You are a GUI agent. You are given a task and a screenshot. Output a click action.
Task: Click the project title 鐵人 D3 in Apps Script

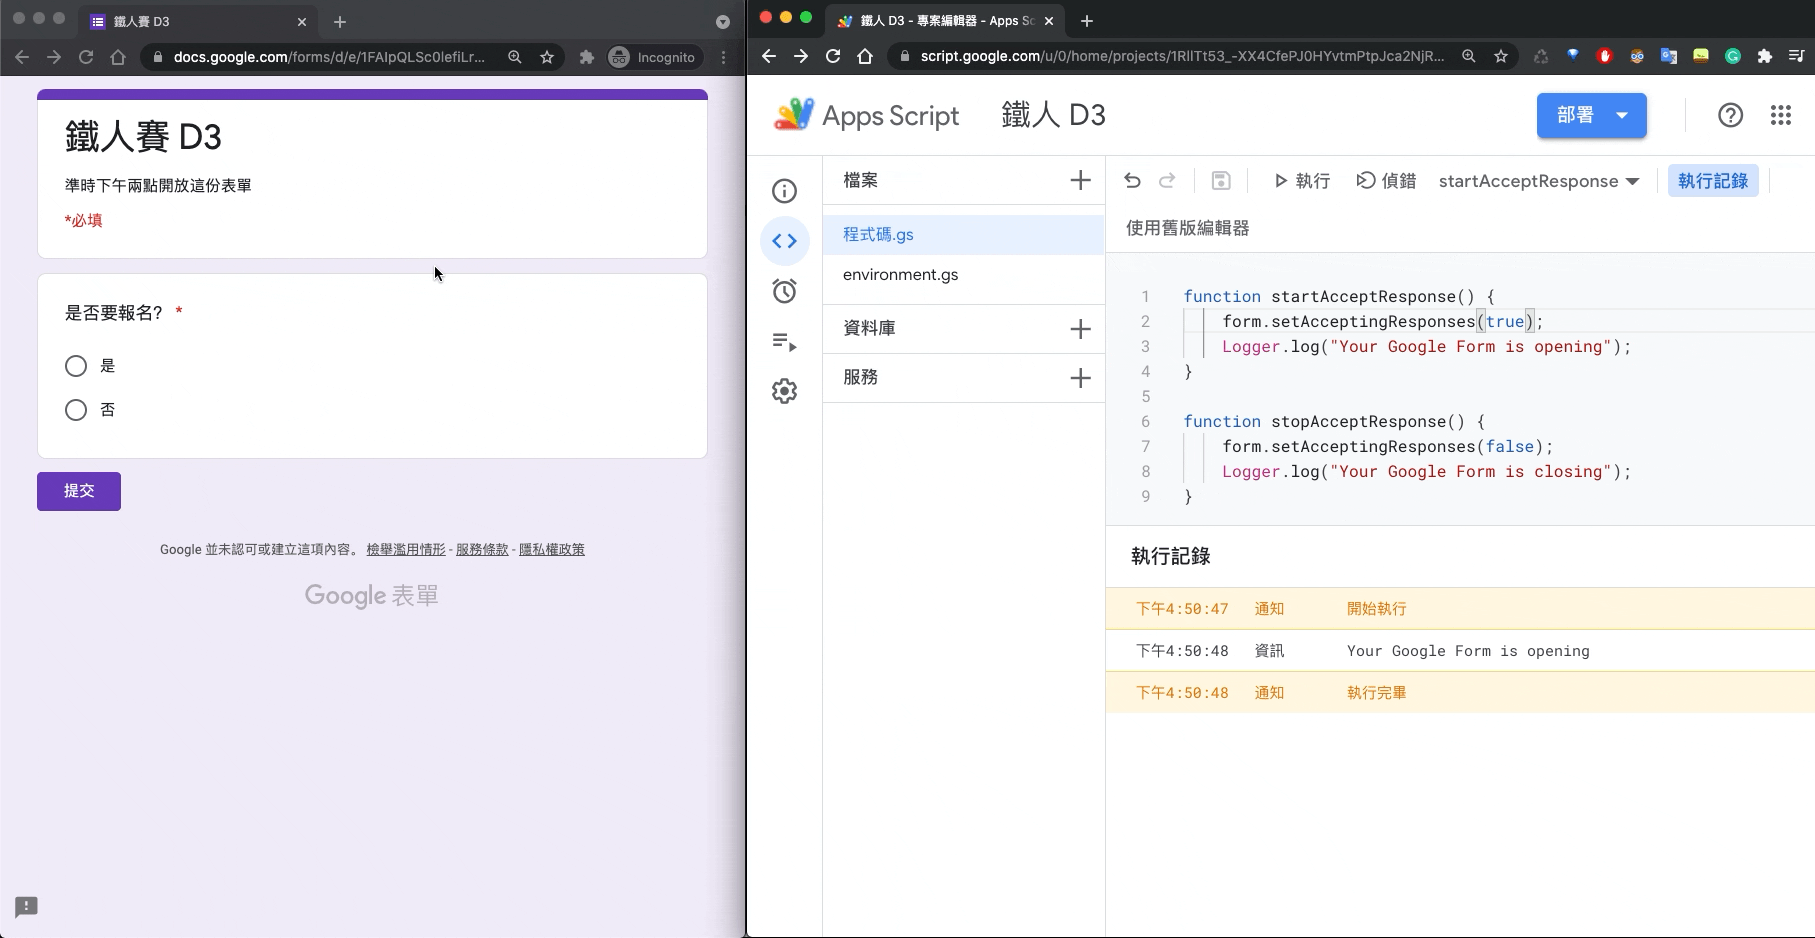[x=1054, y=115]
